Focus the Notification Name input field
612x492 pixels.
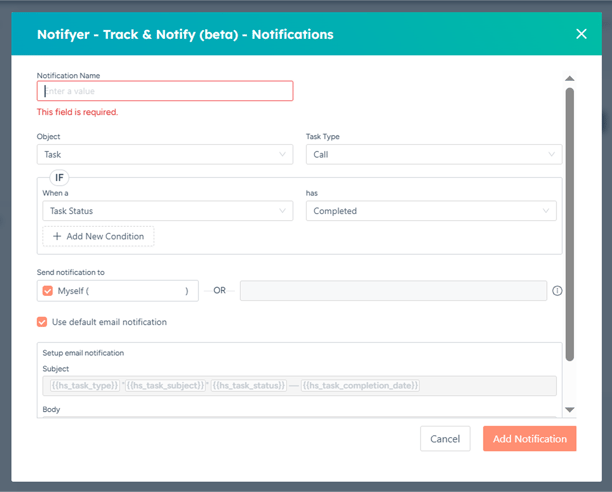point(165,91)
